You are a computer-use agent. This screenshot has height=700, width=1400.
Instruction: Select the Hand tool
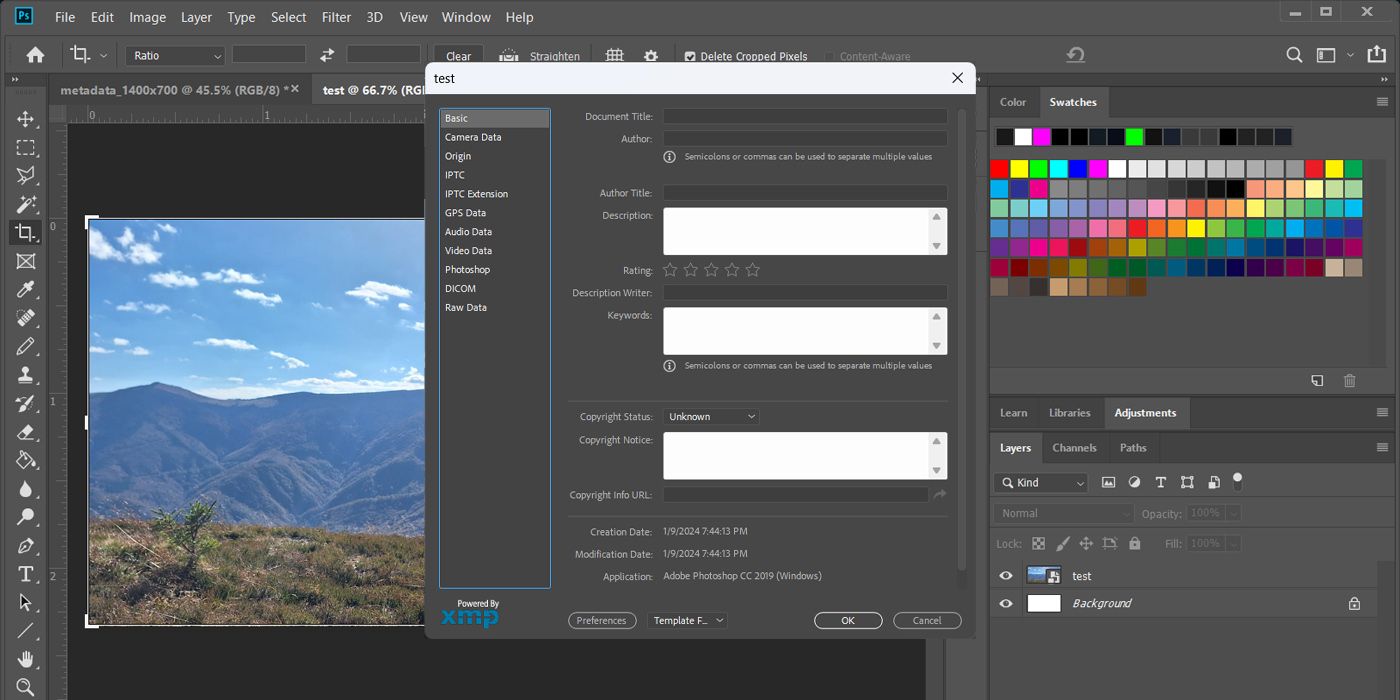click(26, 659)
